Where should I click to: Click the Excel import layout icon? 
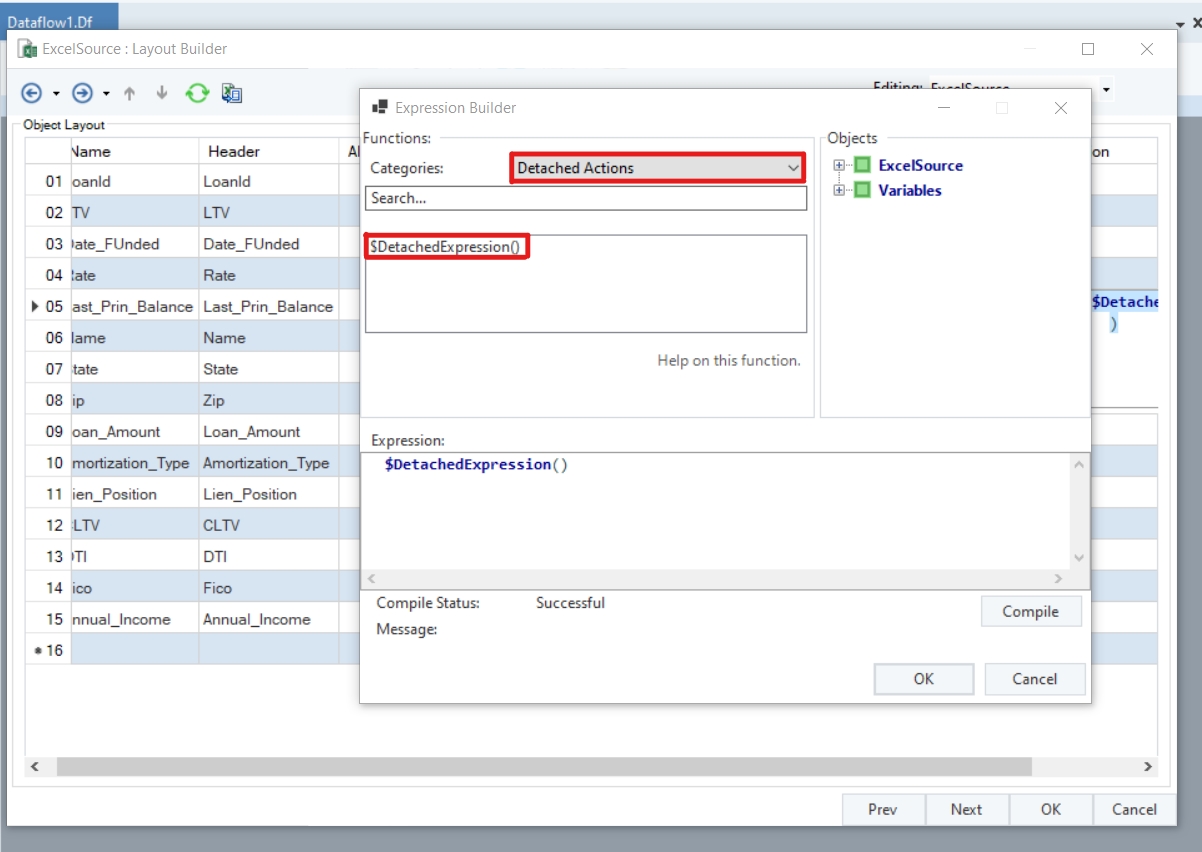tap(232, 93)
